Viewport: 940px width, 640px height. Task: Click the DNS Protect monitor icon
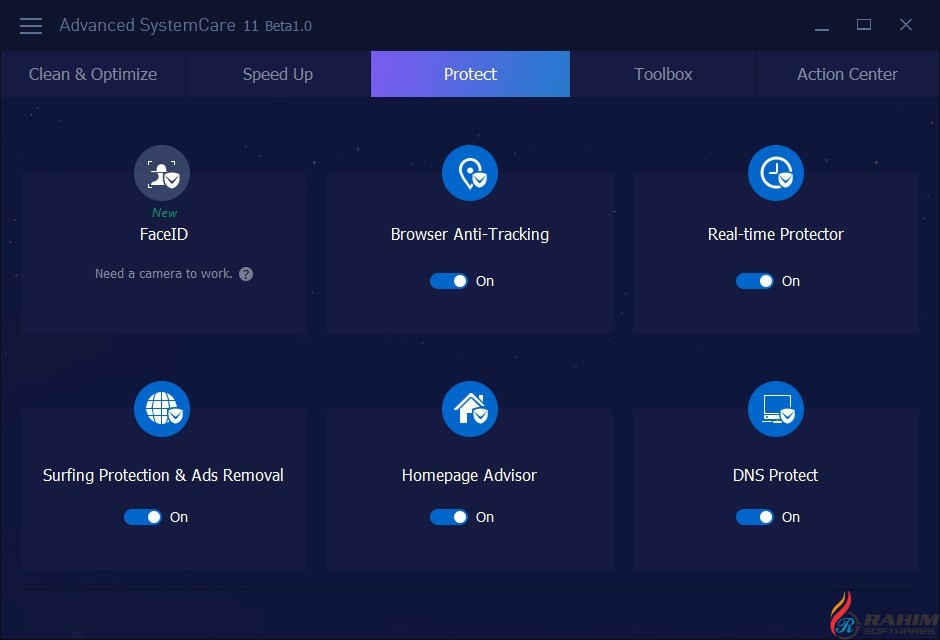pyautogui.click(x=776, y=409)
